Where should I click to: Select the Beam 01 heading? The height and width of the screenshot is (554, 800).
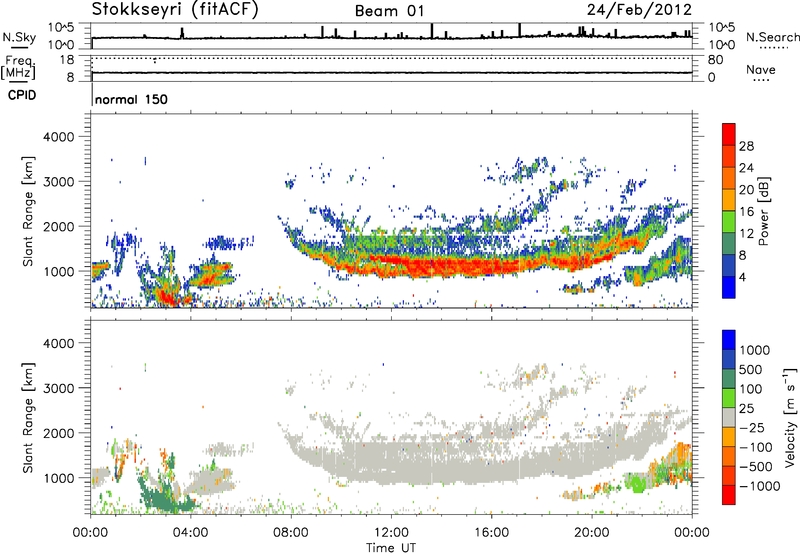coord(389,11)
